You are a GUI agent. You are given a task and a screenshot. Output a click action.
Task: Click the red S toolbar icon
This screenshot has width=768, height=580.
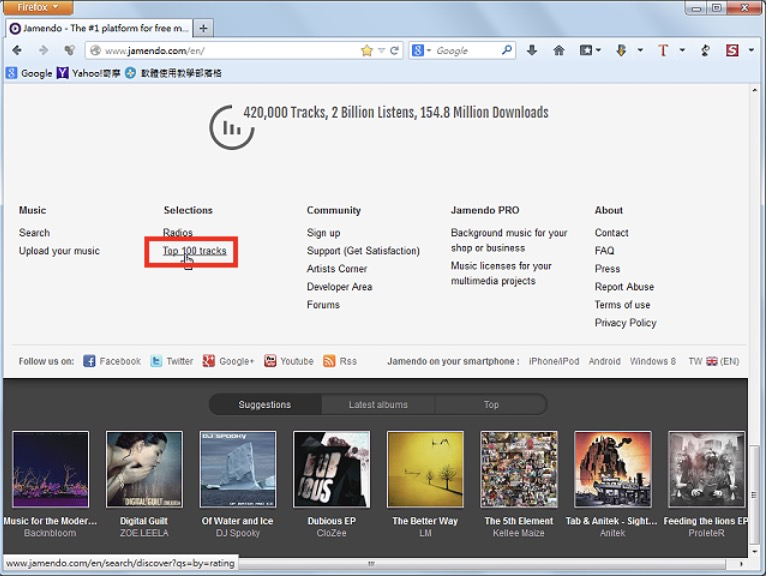pyautogui.click(x=732, y=50)
